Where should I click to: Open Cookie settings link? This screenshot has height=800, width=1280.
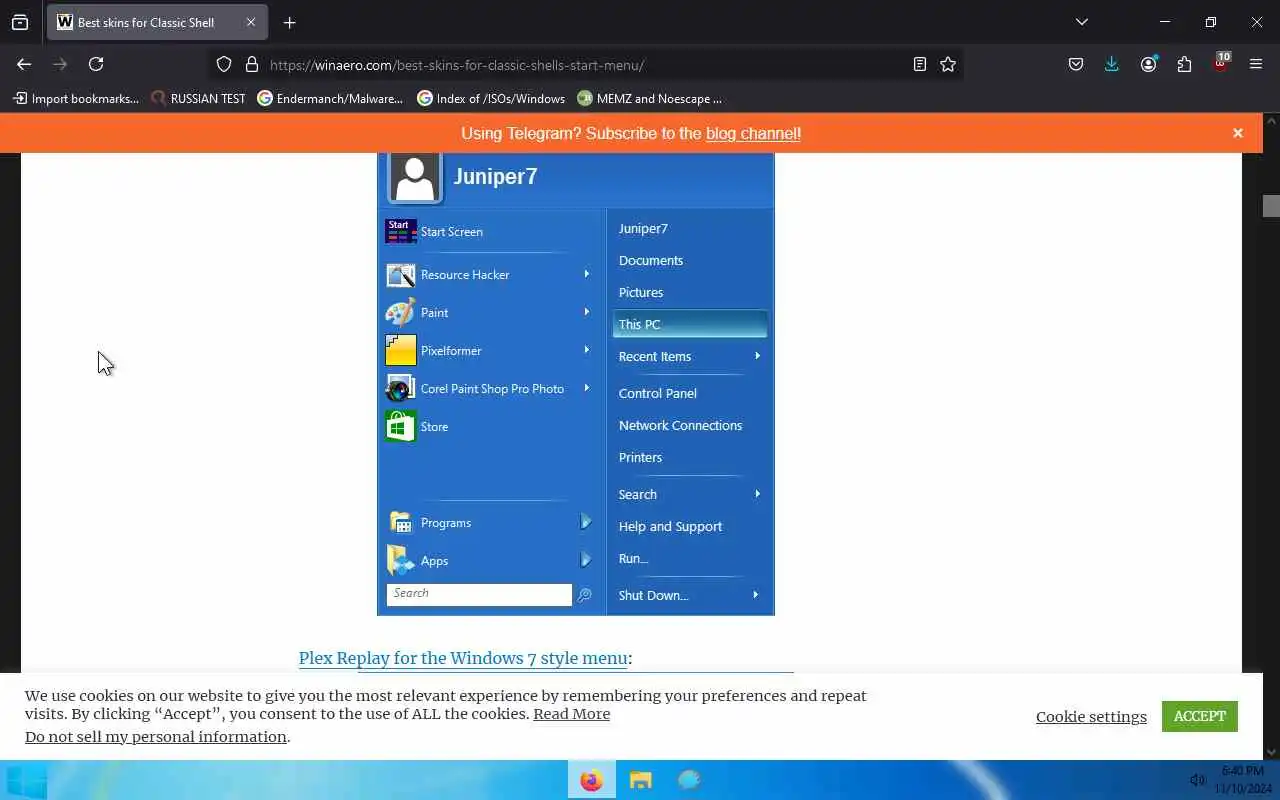pos(1091,716)
